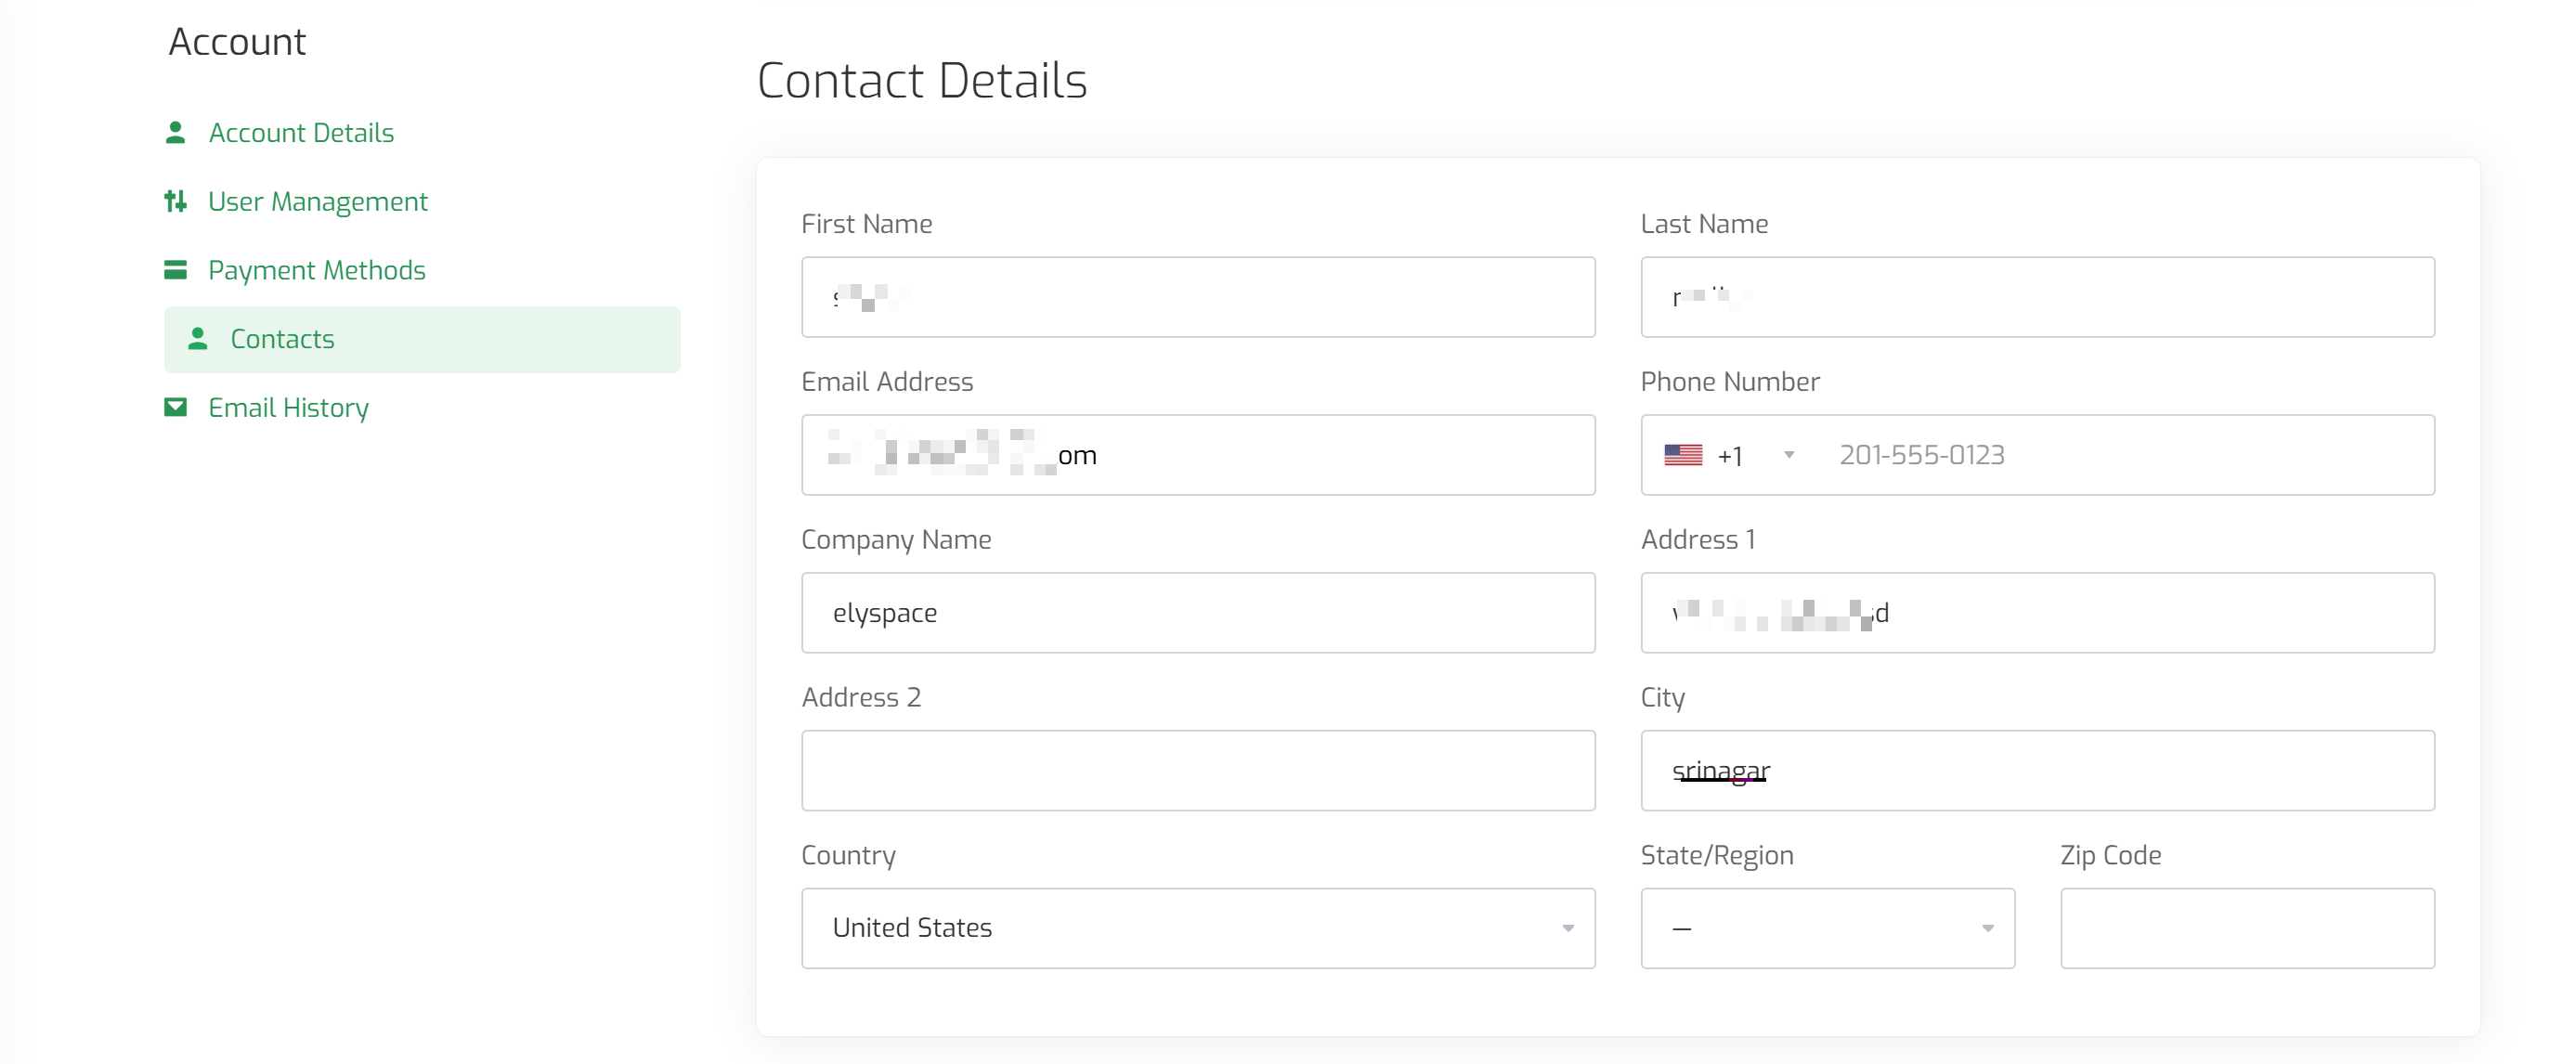Click the Company Name field containing elyspace
Image resolution: width=2576 pixels, height=1064 pixels.
pyautogui.click(x=1198, y=613)
